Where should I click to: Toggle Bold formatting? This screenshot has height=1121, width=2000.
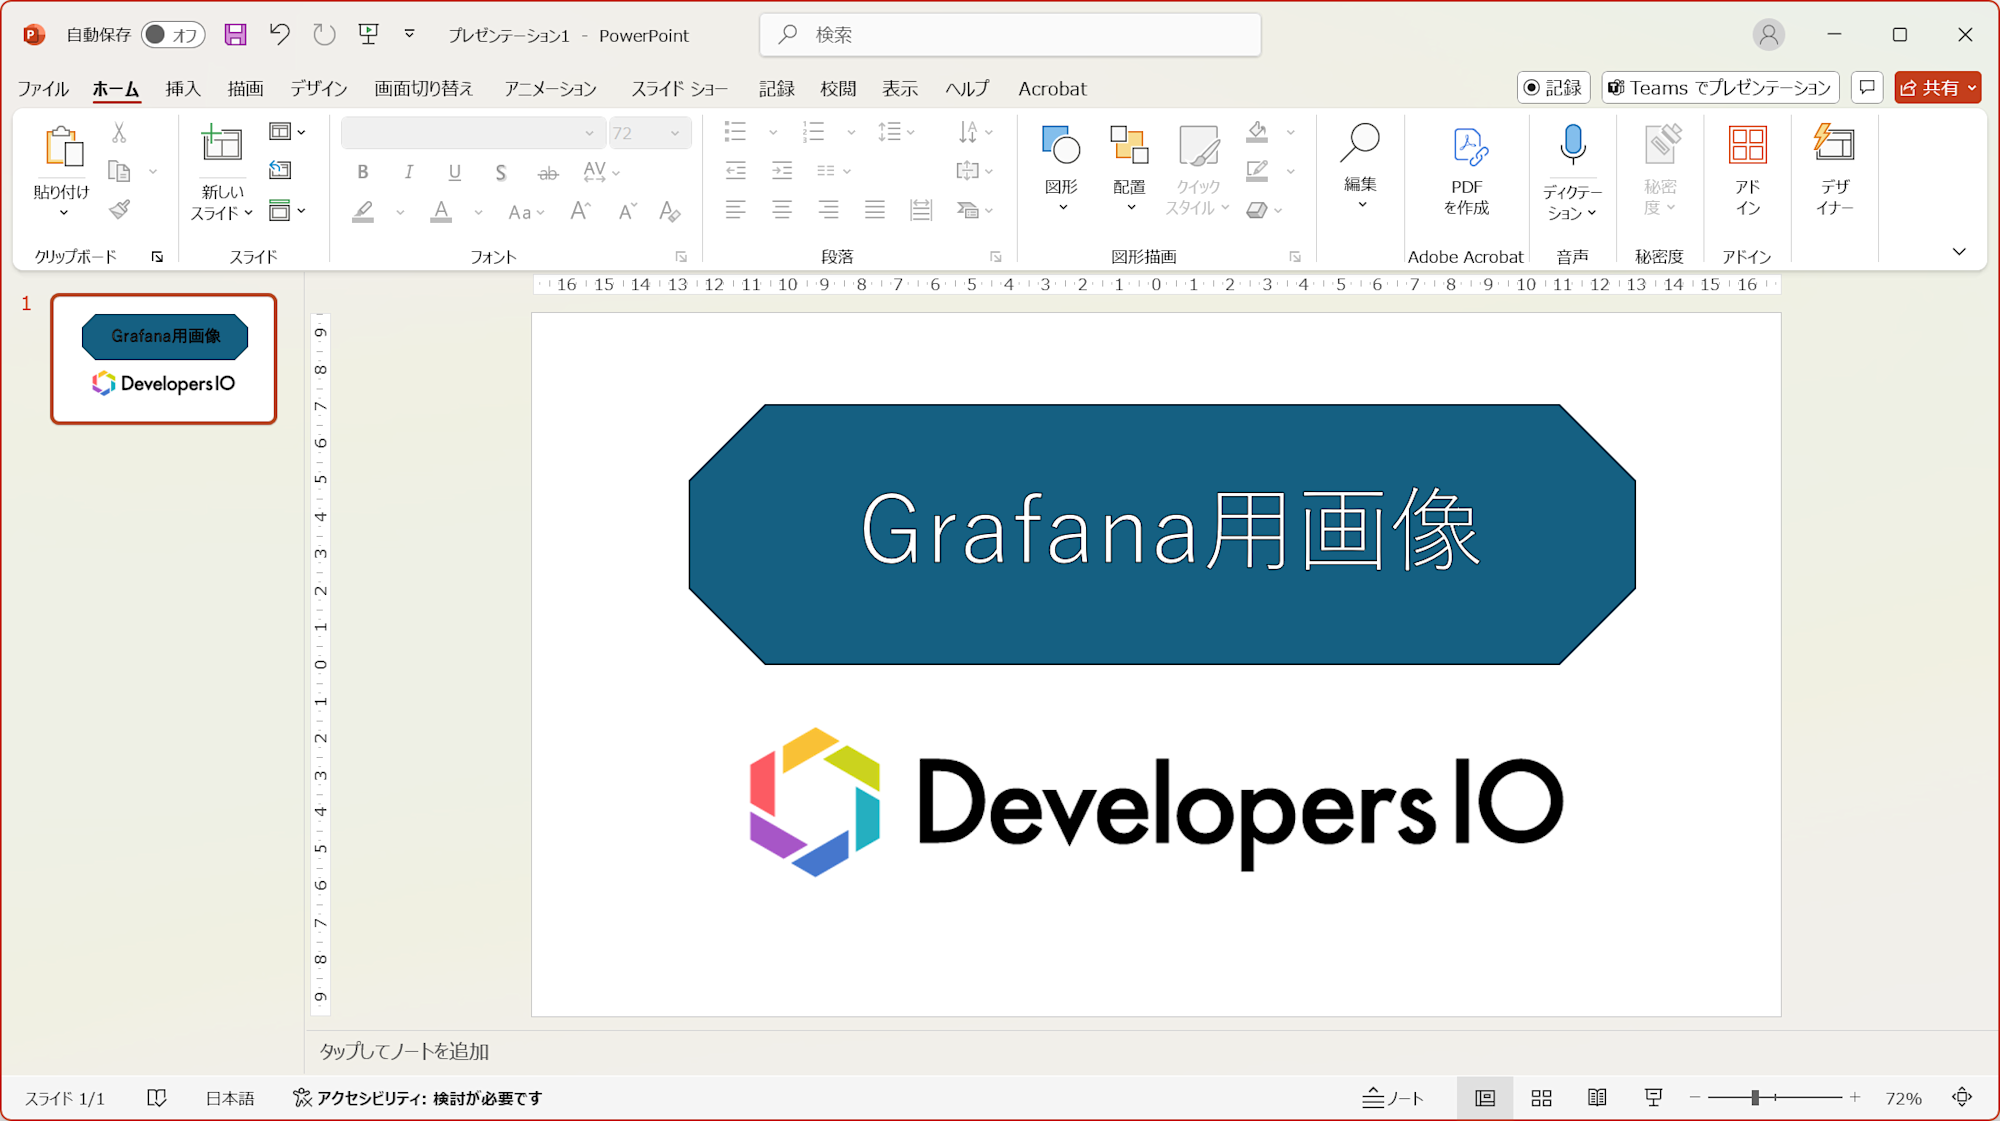[x=363, y=172]
